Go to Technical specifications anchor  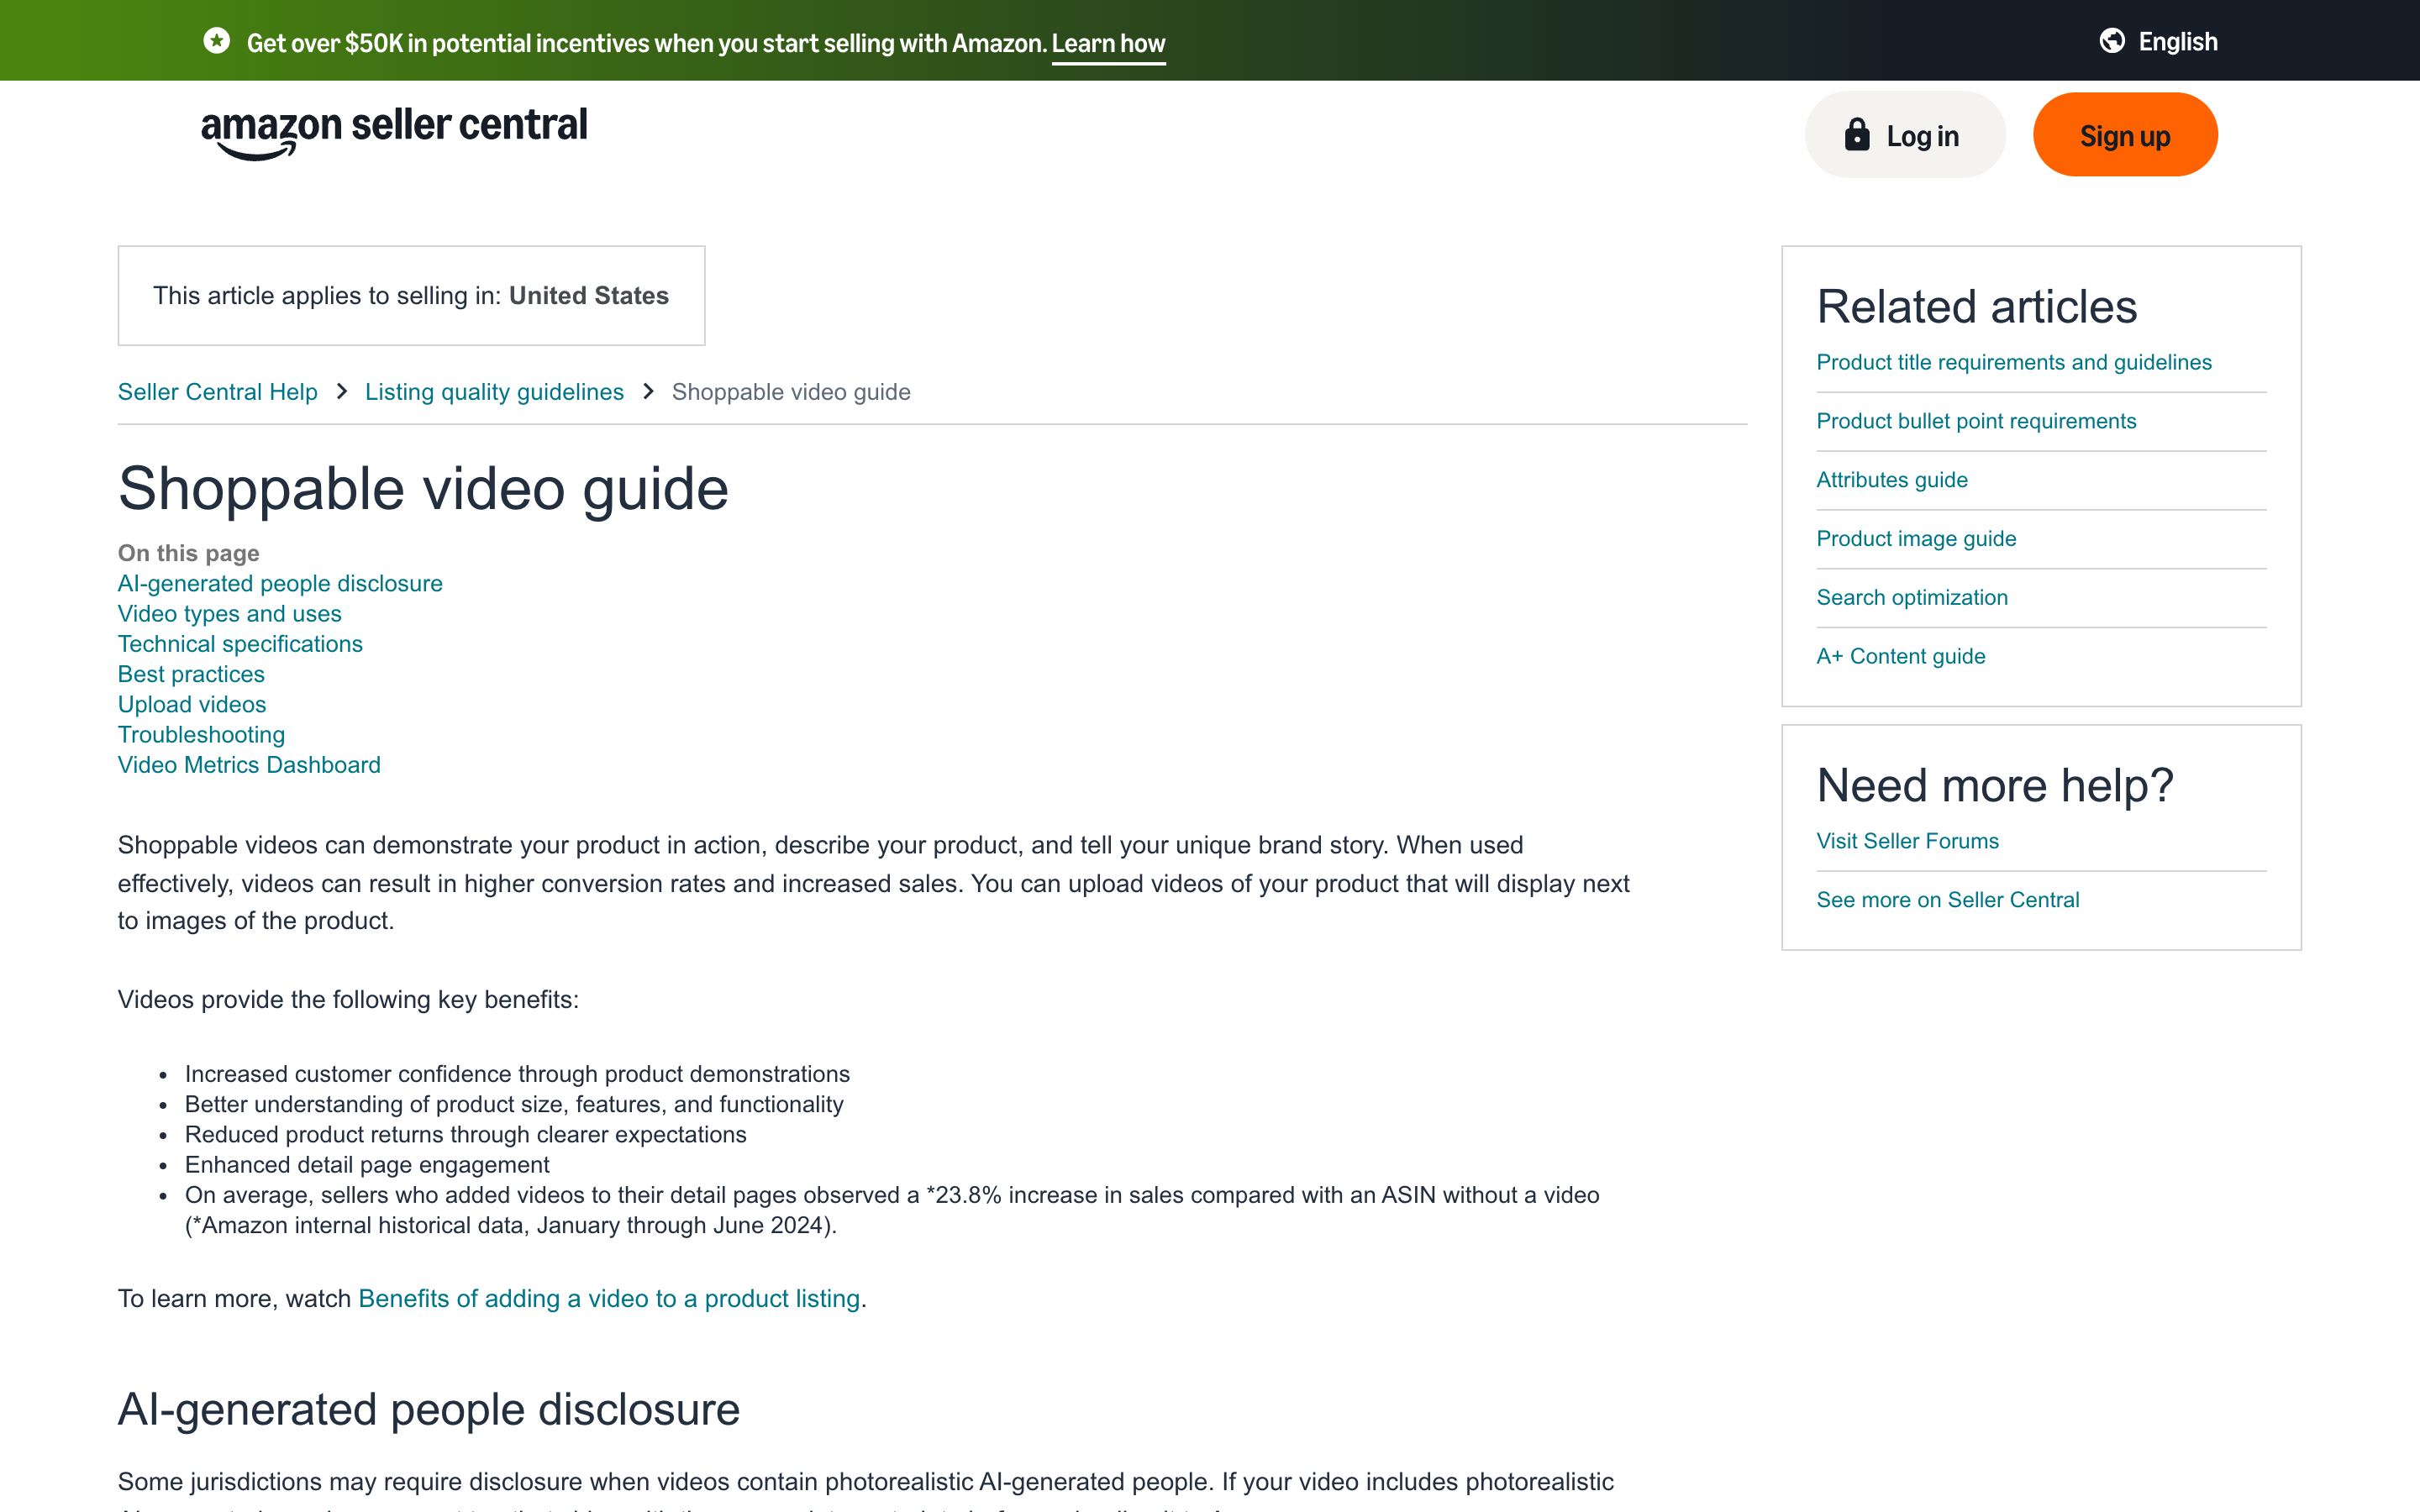(x=240, y=644)
